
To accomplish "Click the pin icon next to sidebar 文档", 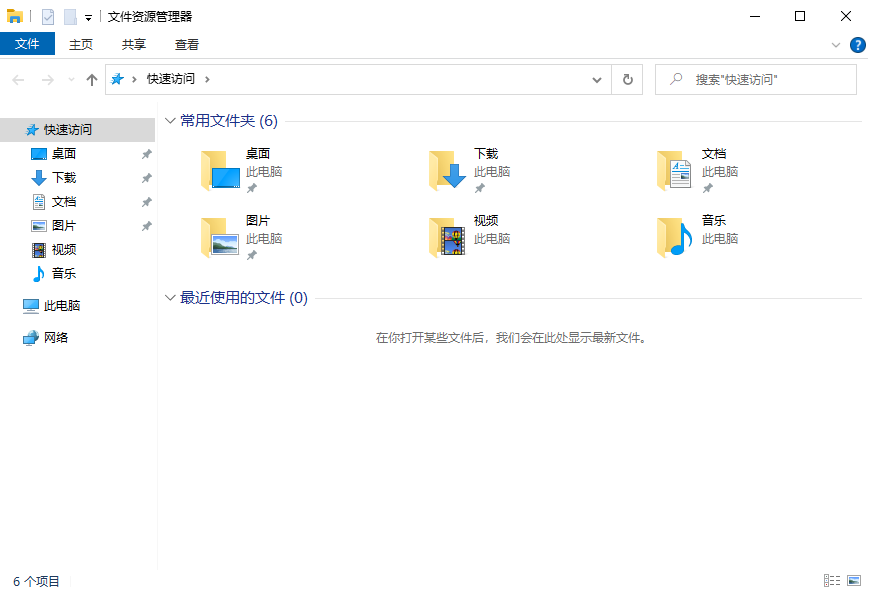I will [x=146, y=202].
